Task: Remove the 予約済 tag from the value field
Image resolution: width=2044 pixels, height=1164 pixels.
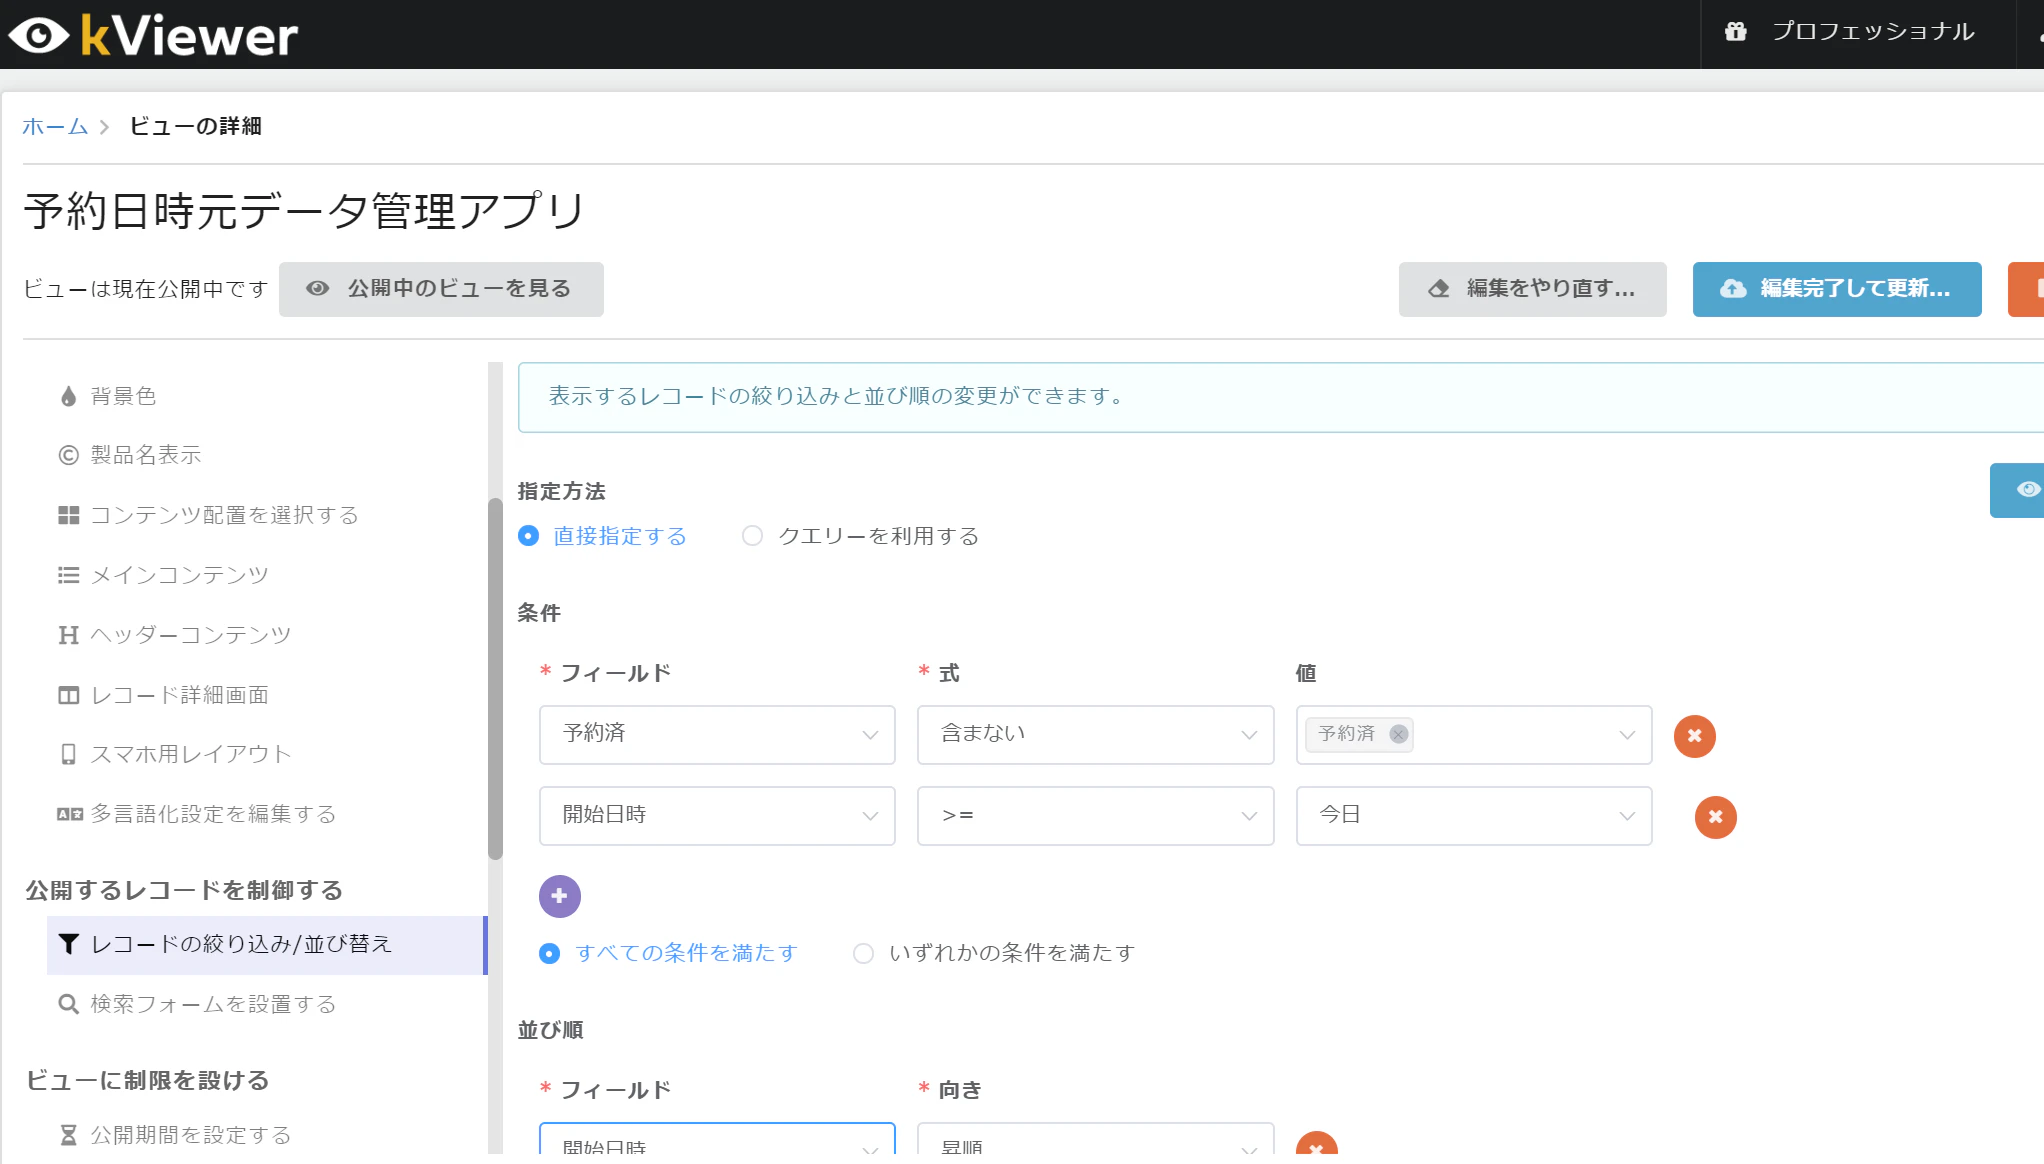Action: (1398, 734)
